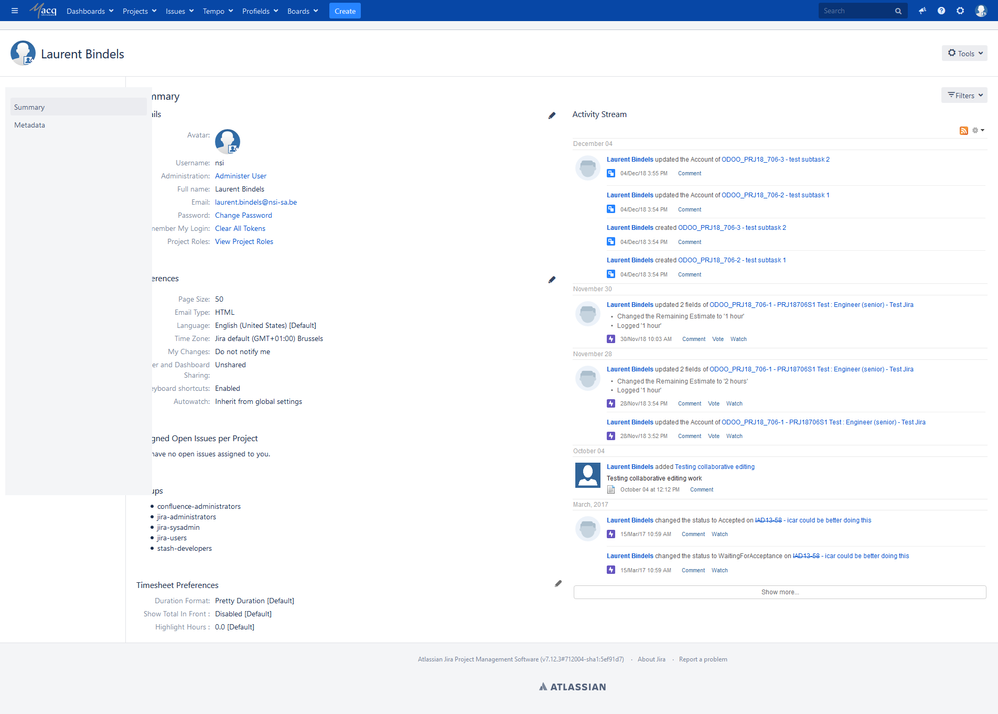Image resolution: width=998 pixels, height=714 pixels.
Task: Select the Summary sidebar item
Action: coord(30,107)
